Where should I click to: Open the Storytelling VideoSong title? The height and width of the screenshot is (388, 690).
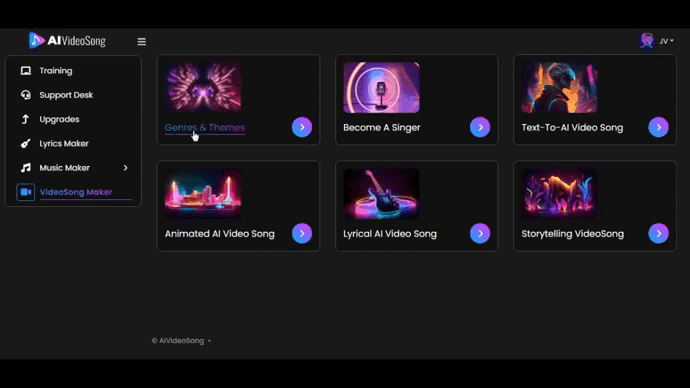(573, 234)
